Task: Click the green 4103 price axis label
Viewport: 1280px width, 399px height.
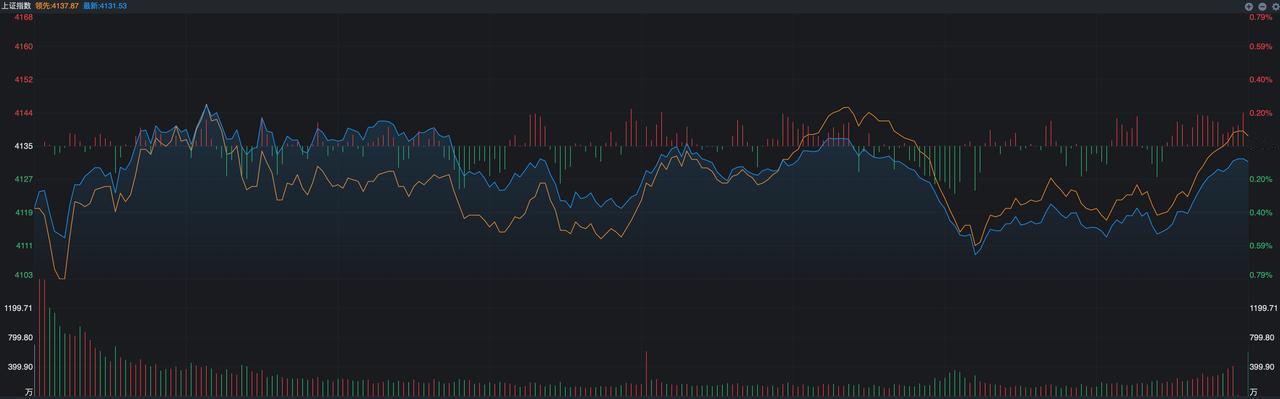Action: click(x=24, y=275)
